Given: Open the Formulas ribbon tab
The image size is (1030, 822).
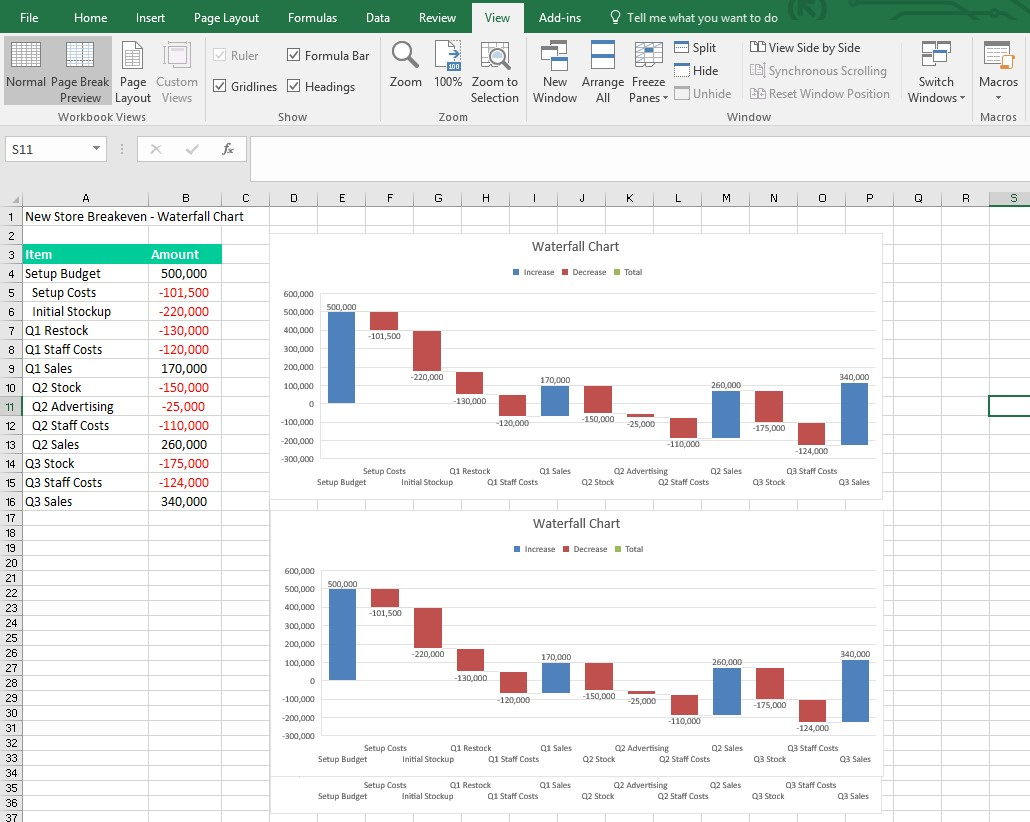Looking at the screenshot, I should point(312,18).
